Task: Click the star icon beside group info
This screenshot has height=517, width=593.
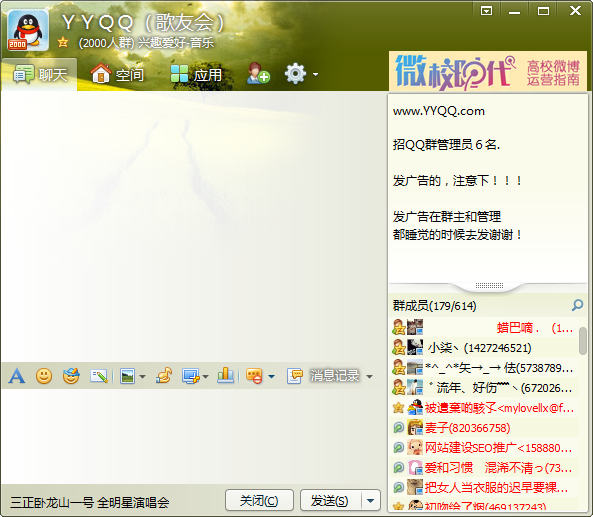Action: [63, 42]
